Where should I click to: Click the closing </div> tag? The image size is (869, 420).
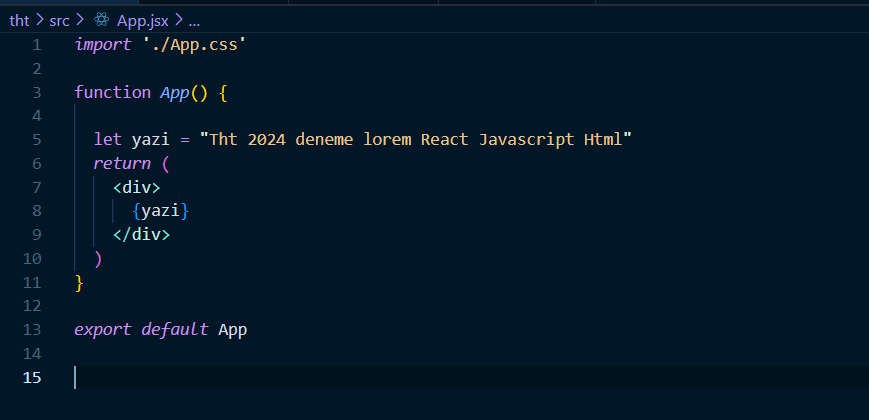141,235
